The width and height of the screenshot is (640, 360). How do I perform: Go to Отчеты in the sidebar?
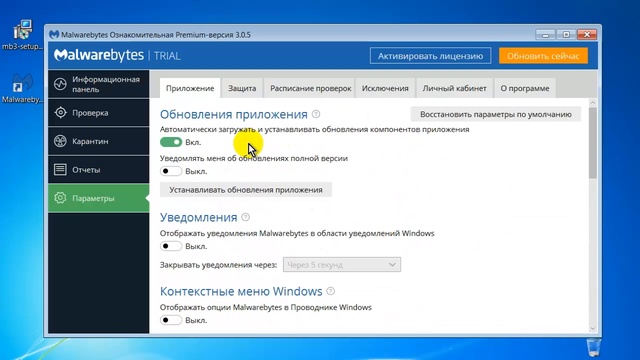pyautogui.click(x=99, y=169)
